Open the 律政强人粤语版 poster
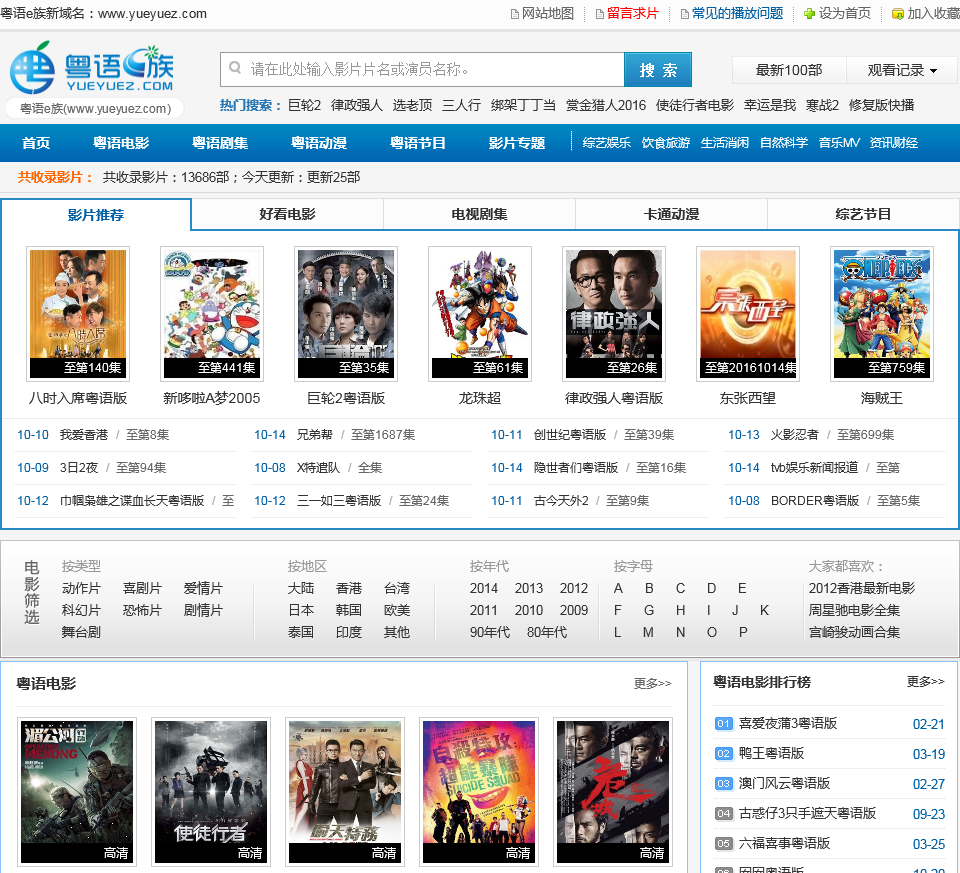 (614, 314)
